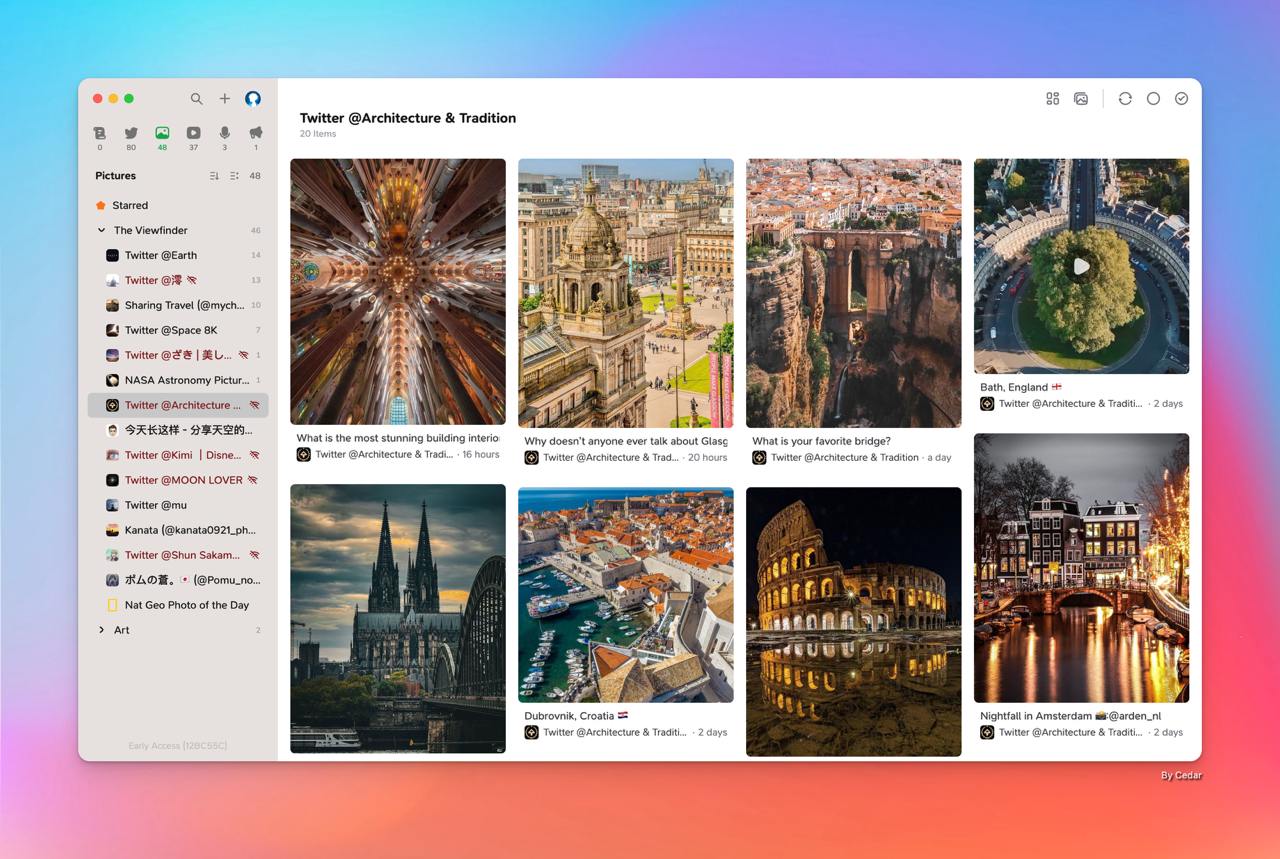Click the list options icon beside Pictures
This screenshot has width=1280, height=859.
point(234,176)
